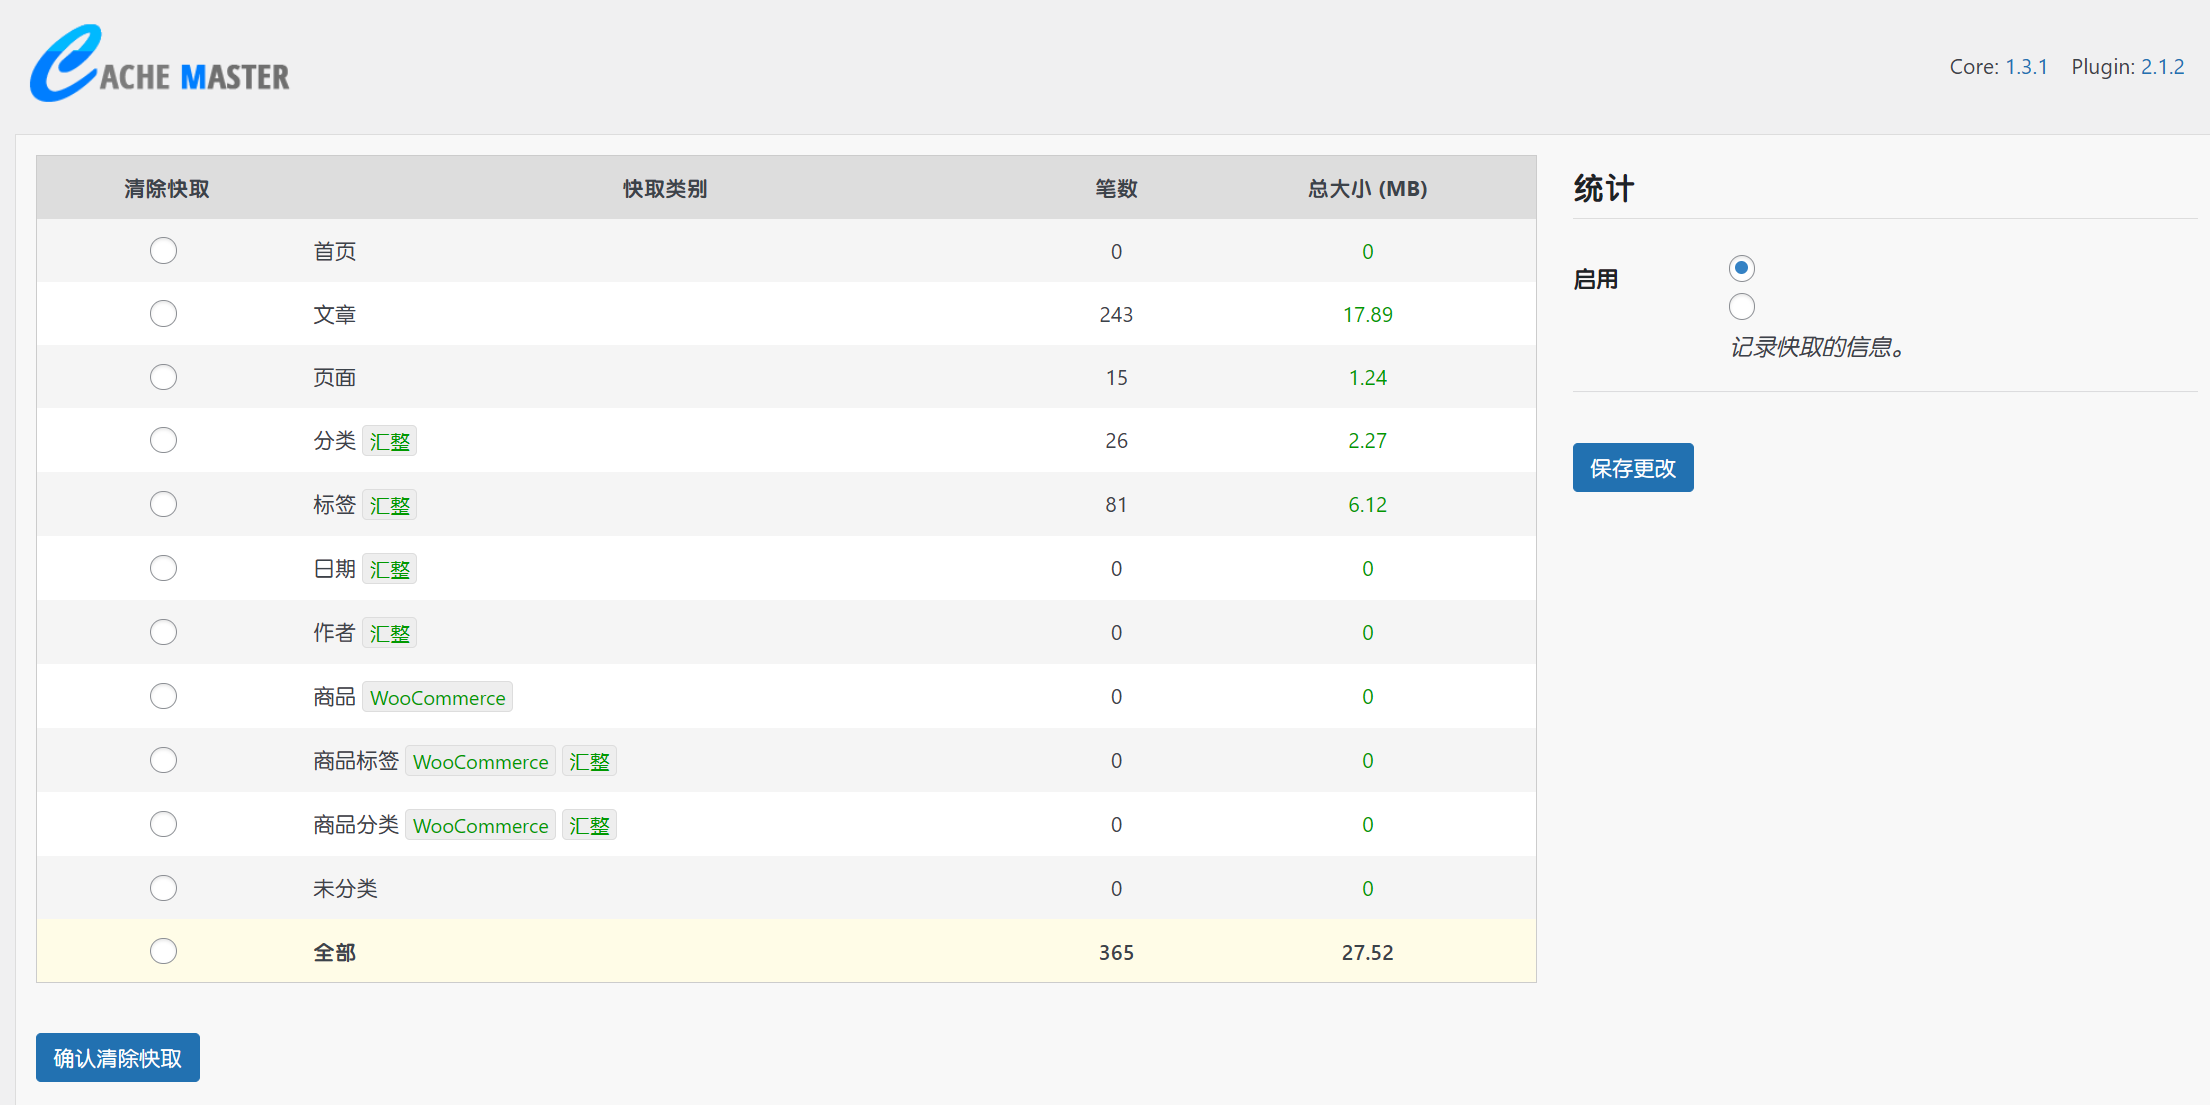
Task: Select the 标签 clear-cache radio button
Action: click(x=163, y=504)
